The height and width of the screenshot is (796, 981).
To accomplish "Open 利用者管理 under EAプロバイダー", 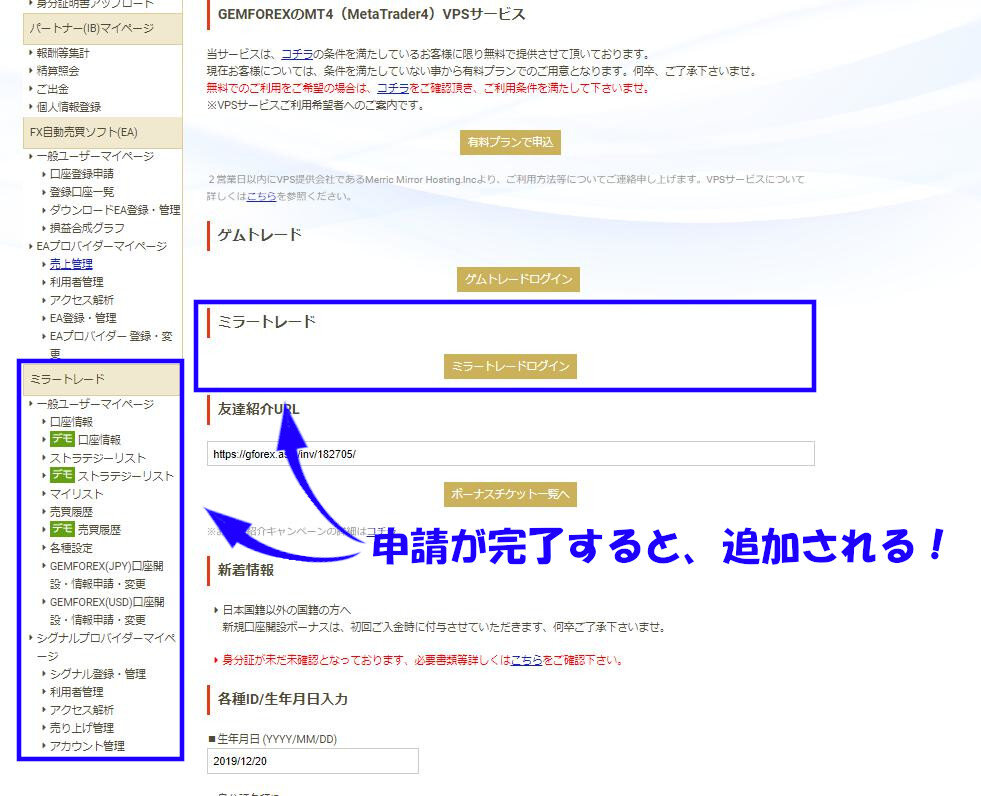I will [76, 282].
